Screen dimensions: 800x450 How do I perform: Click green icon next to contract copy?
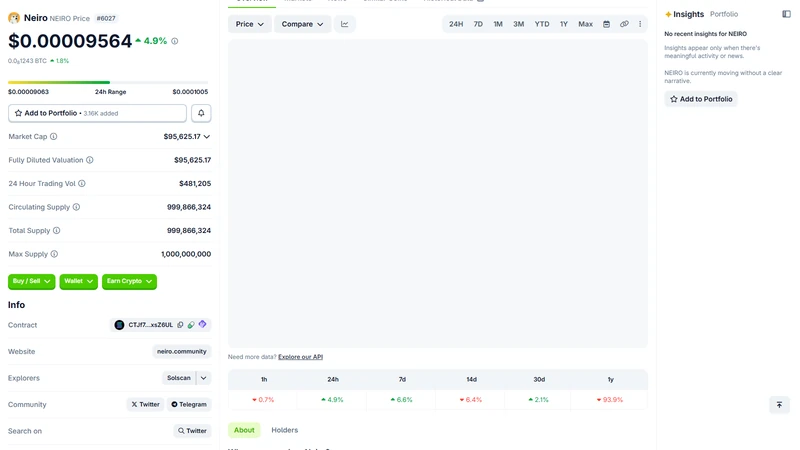coord(191,324)
